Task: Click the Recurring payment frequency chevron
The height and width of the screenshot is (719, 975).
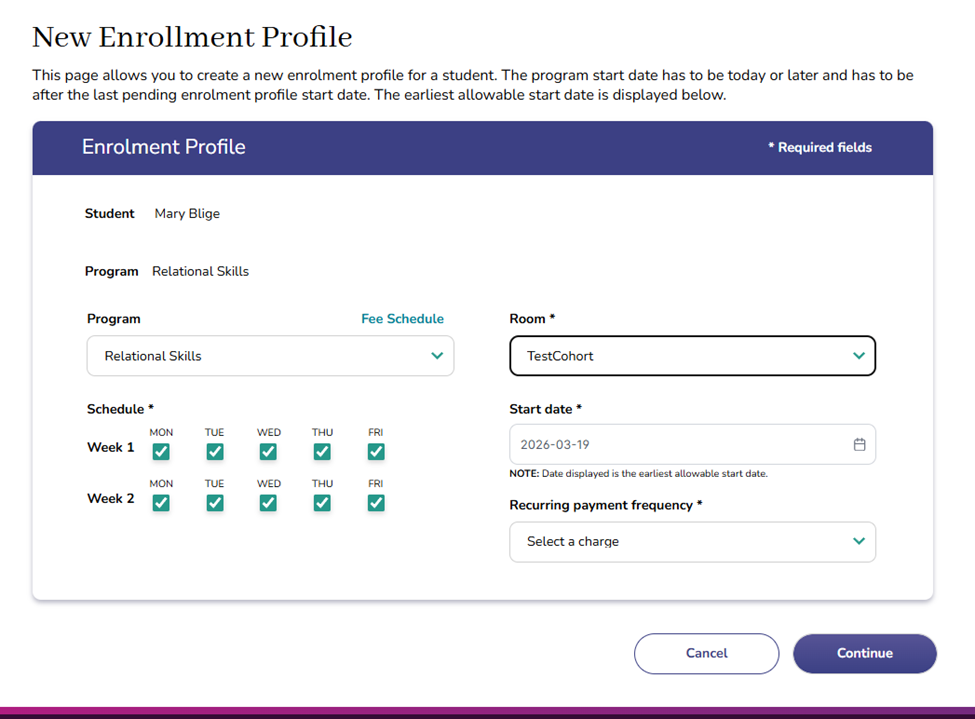Action: click(x=859, y=541)
